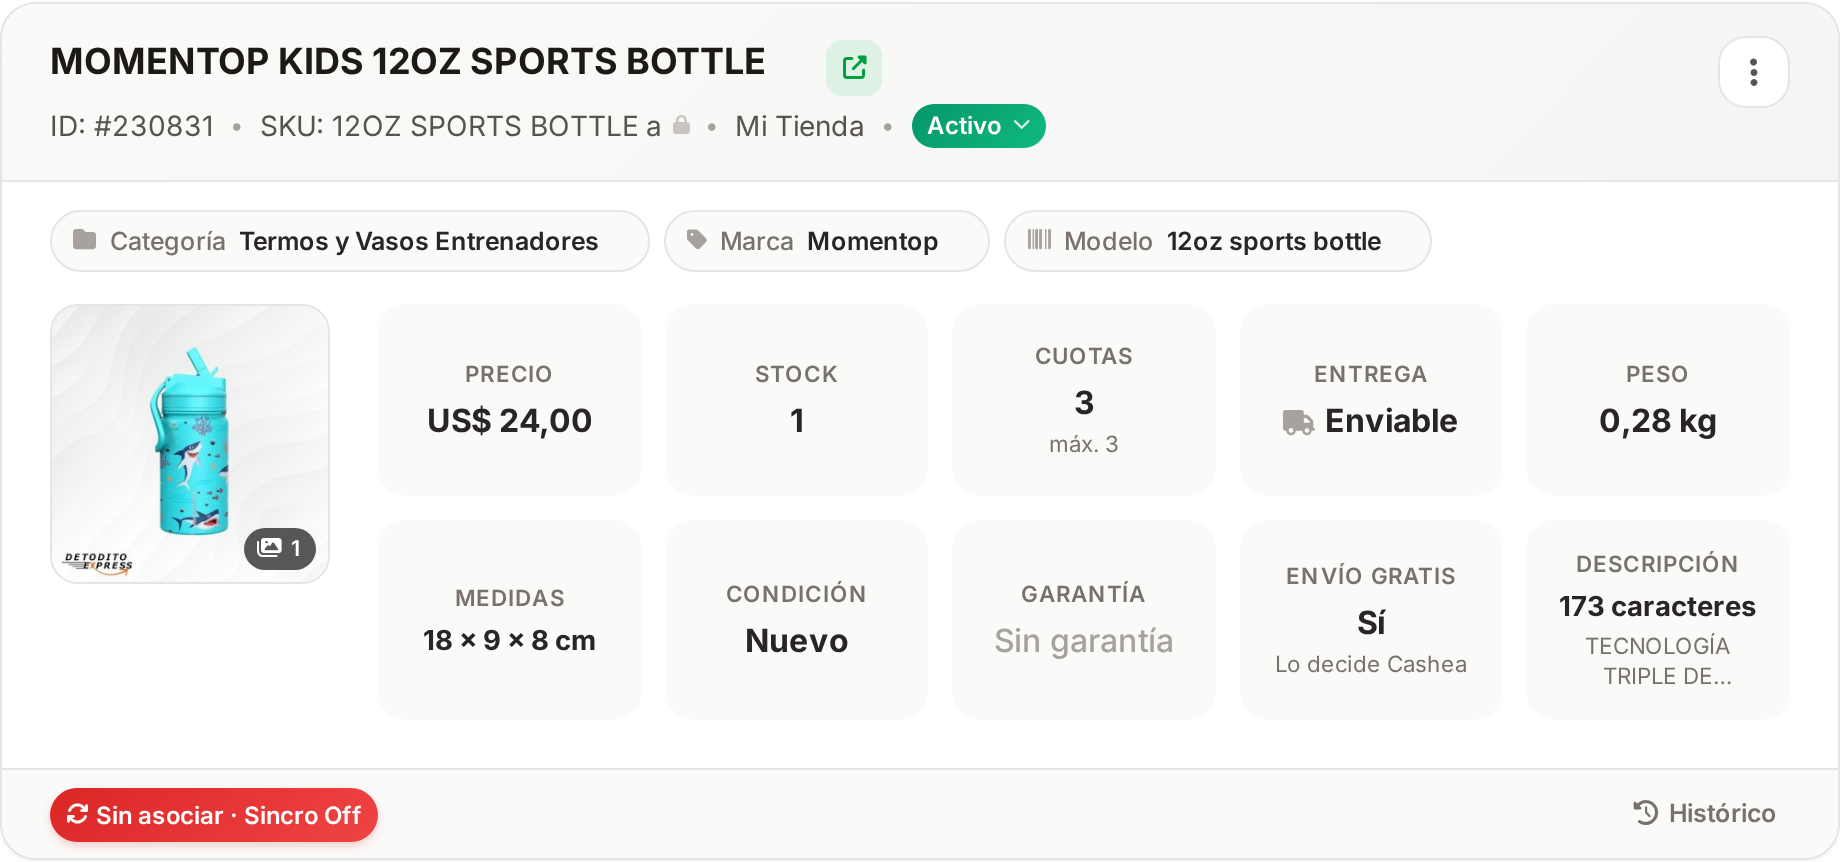1840x862 pixels.
Task: Edit the Stock card
Action: click(x=797, y=400)
